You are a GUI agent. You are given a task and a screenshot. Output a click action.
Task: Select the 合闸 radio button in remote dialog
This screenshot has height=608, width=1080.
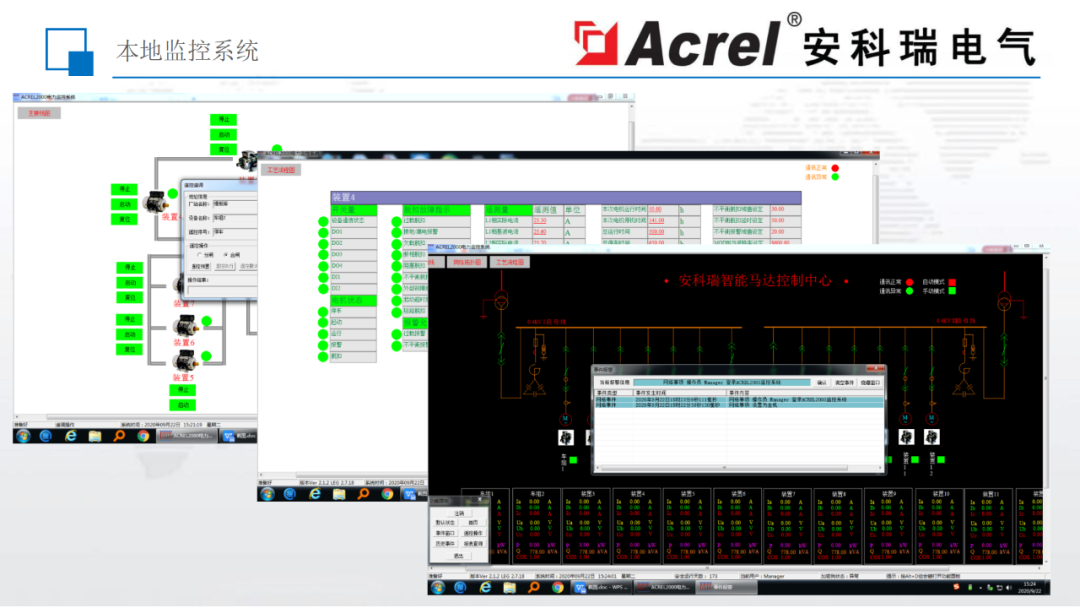click(225, 255)
